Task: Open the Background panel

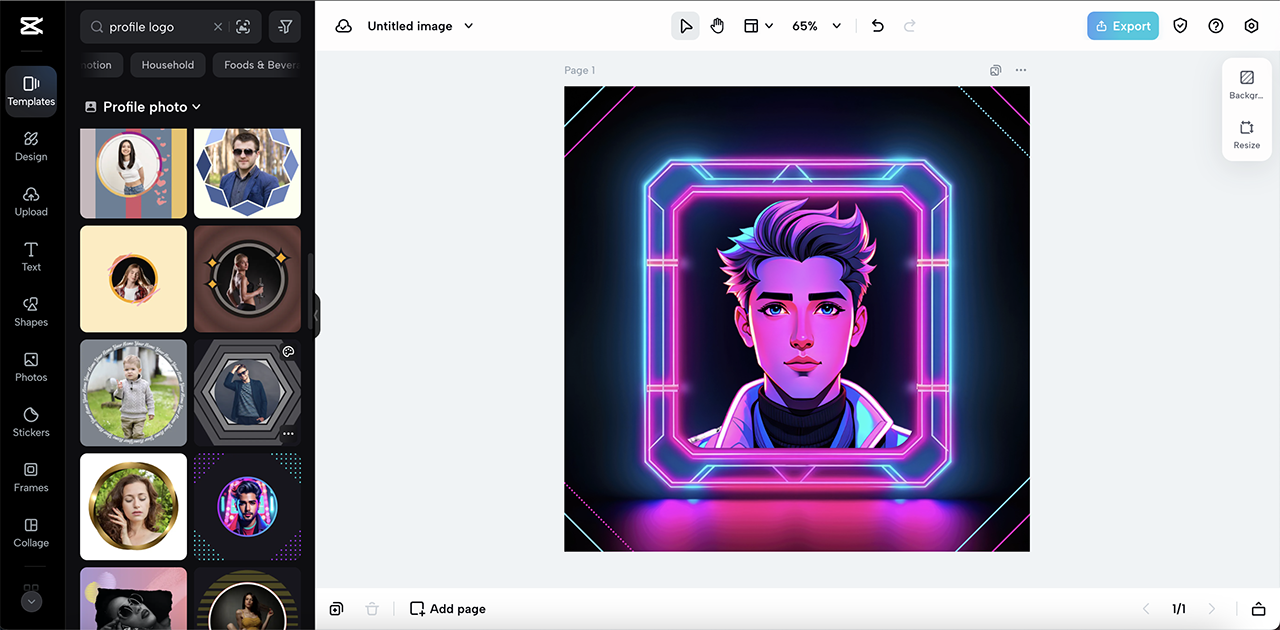Action: coord(1247,84)
